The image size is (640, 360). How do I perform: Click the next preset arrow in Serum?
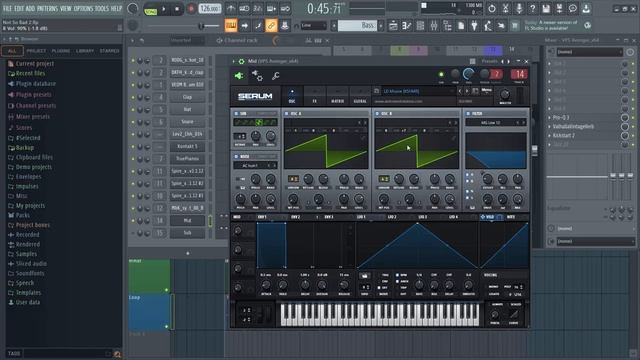467,91
